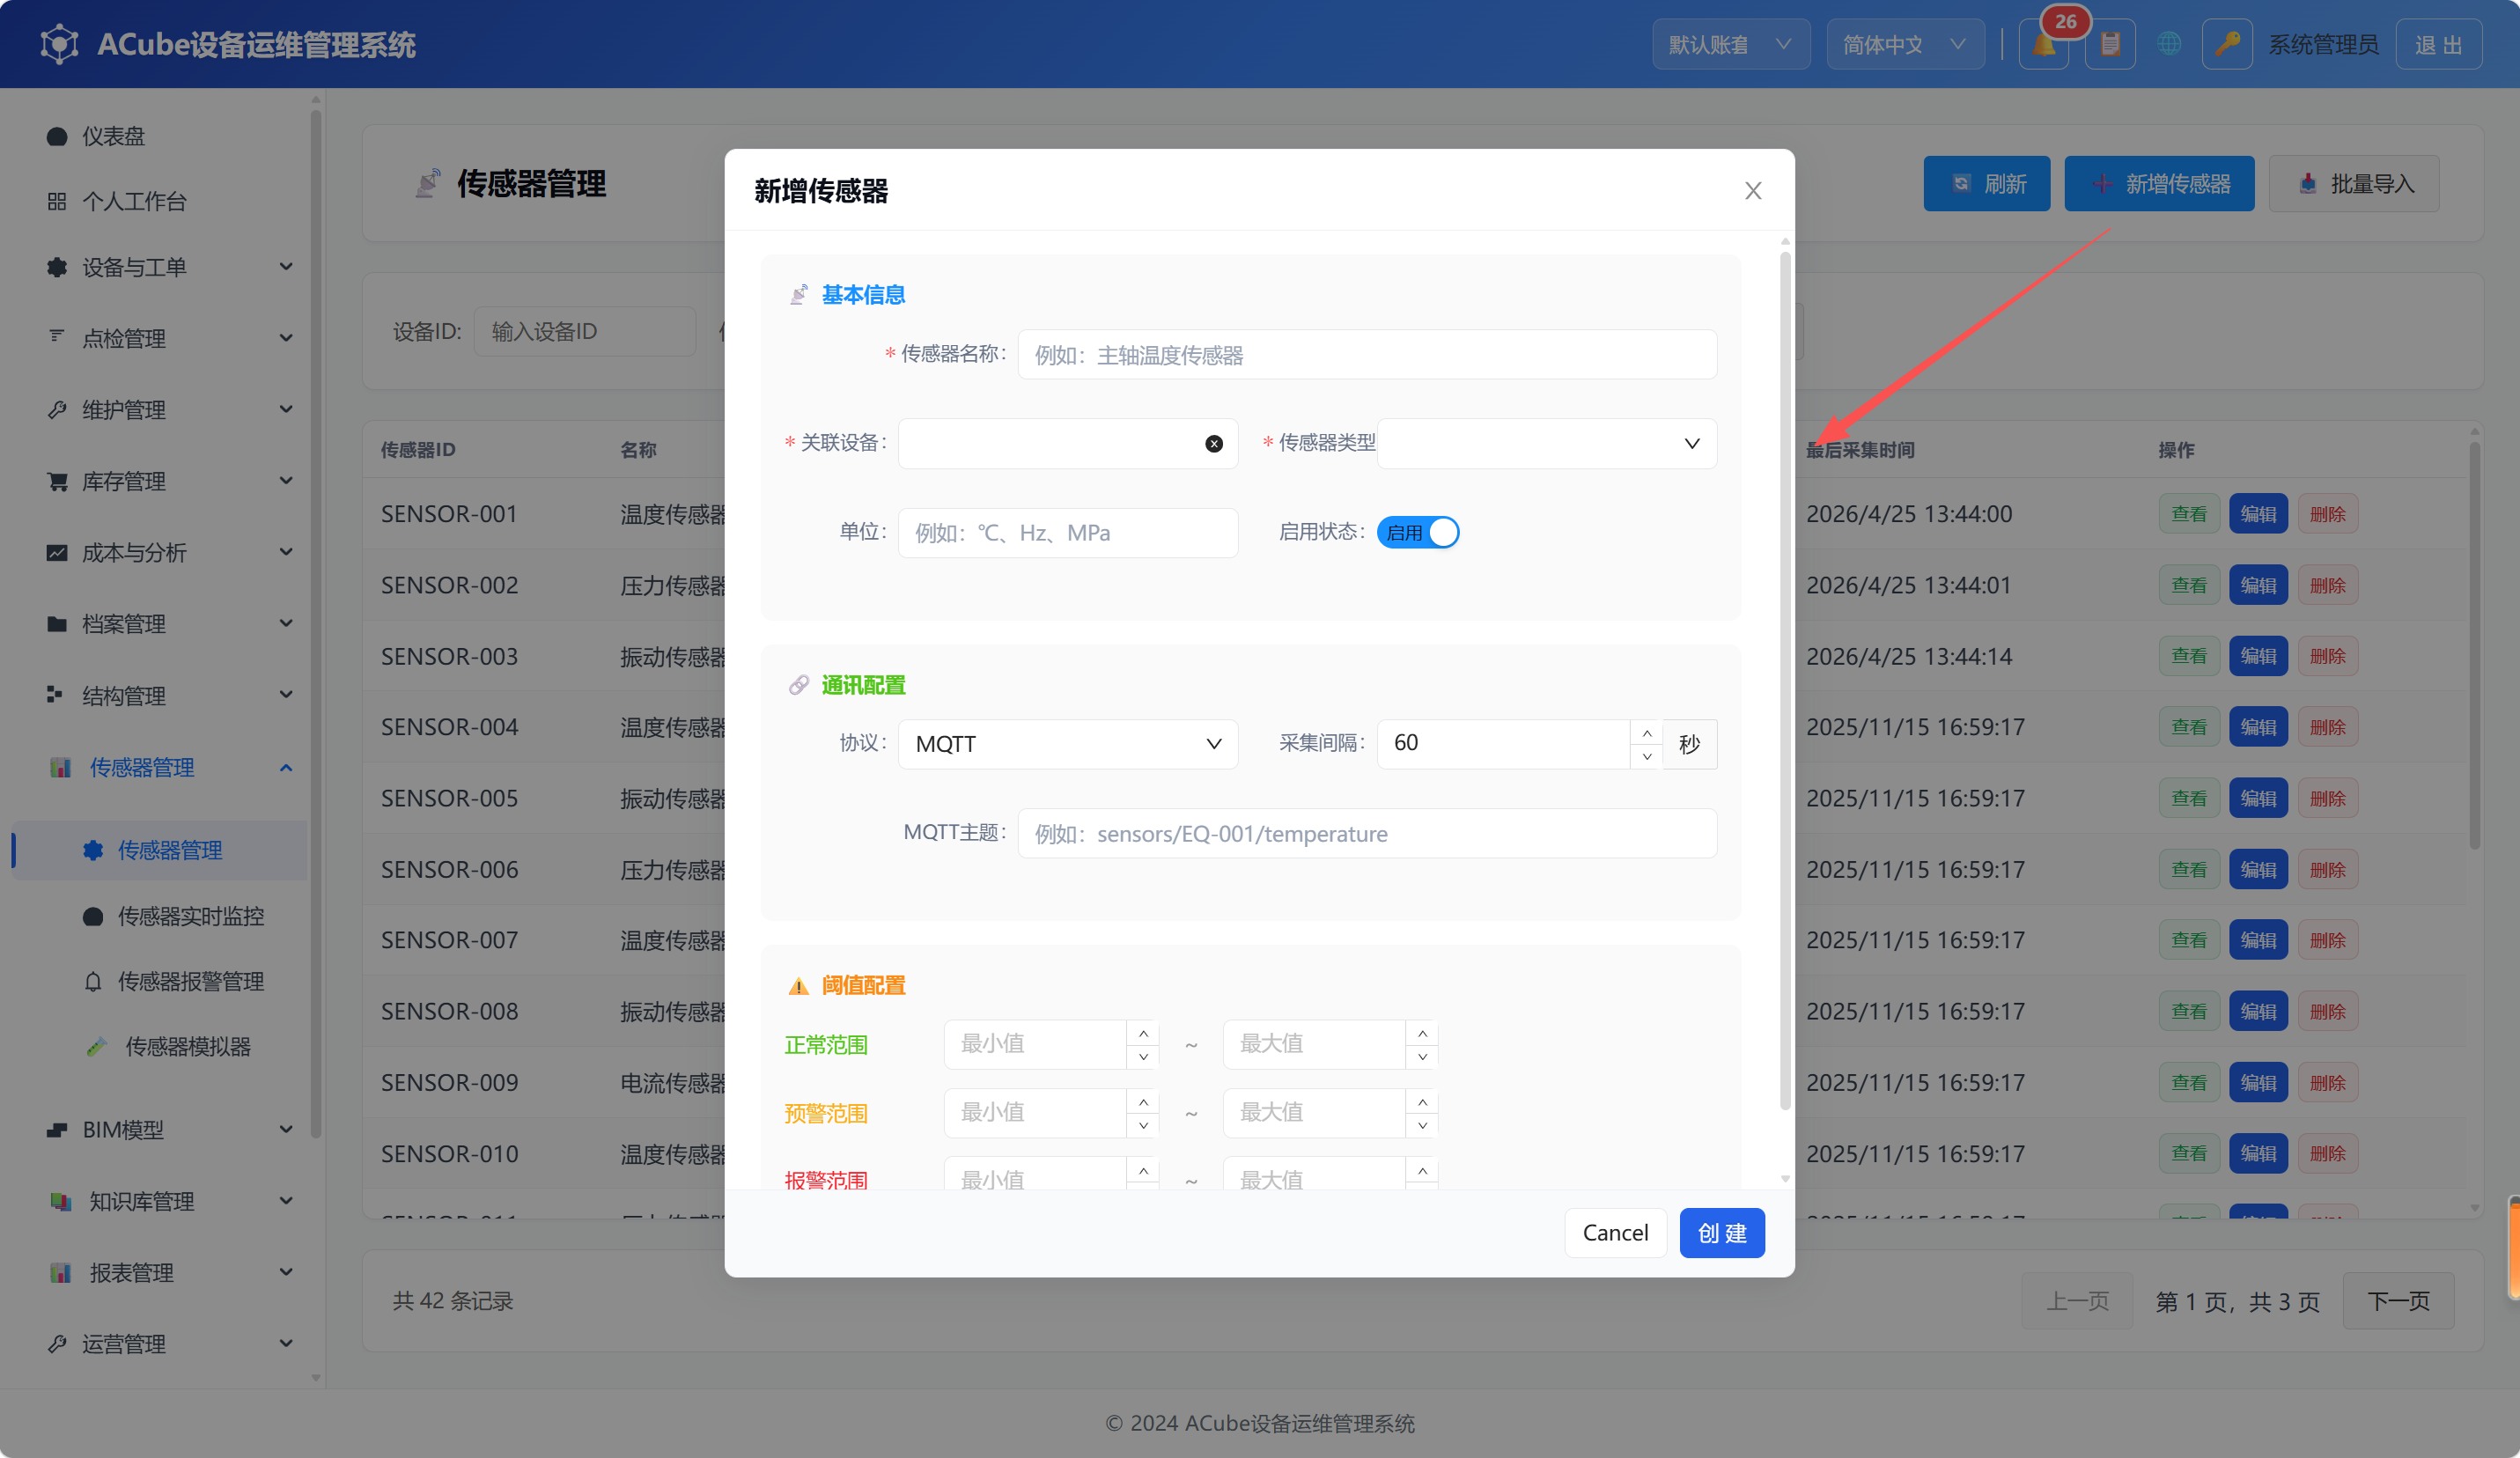
Task: Click the 仪表盘 sidebar icon
Action: (x=57, y=136)
